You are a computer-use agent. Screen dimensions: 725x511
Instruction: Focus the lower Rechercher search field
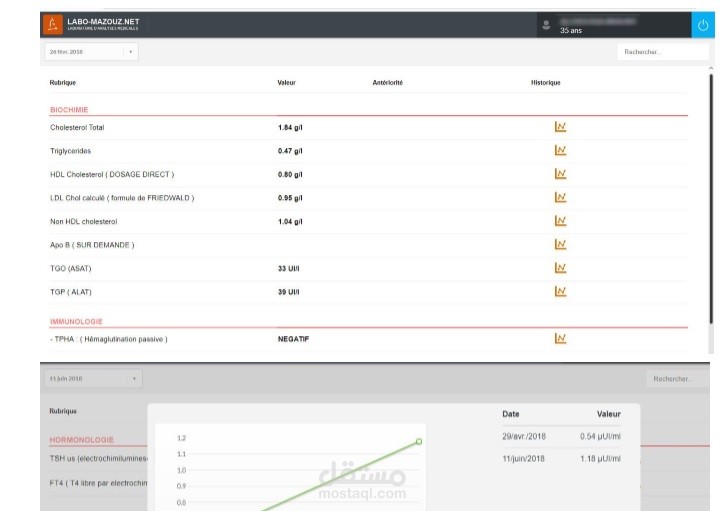(x=678, y=379)
